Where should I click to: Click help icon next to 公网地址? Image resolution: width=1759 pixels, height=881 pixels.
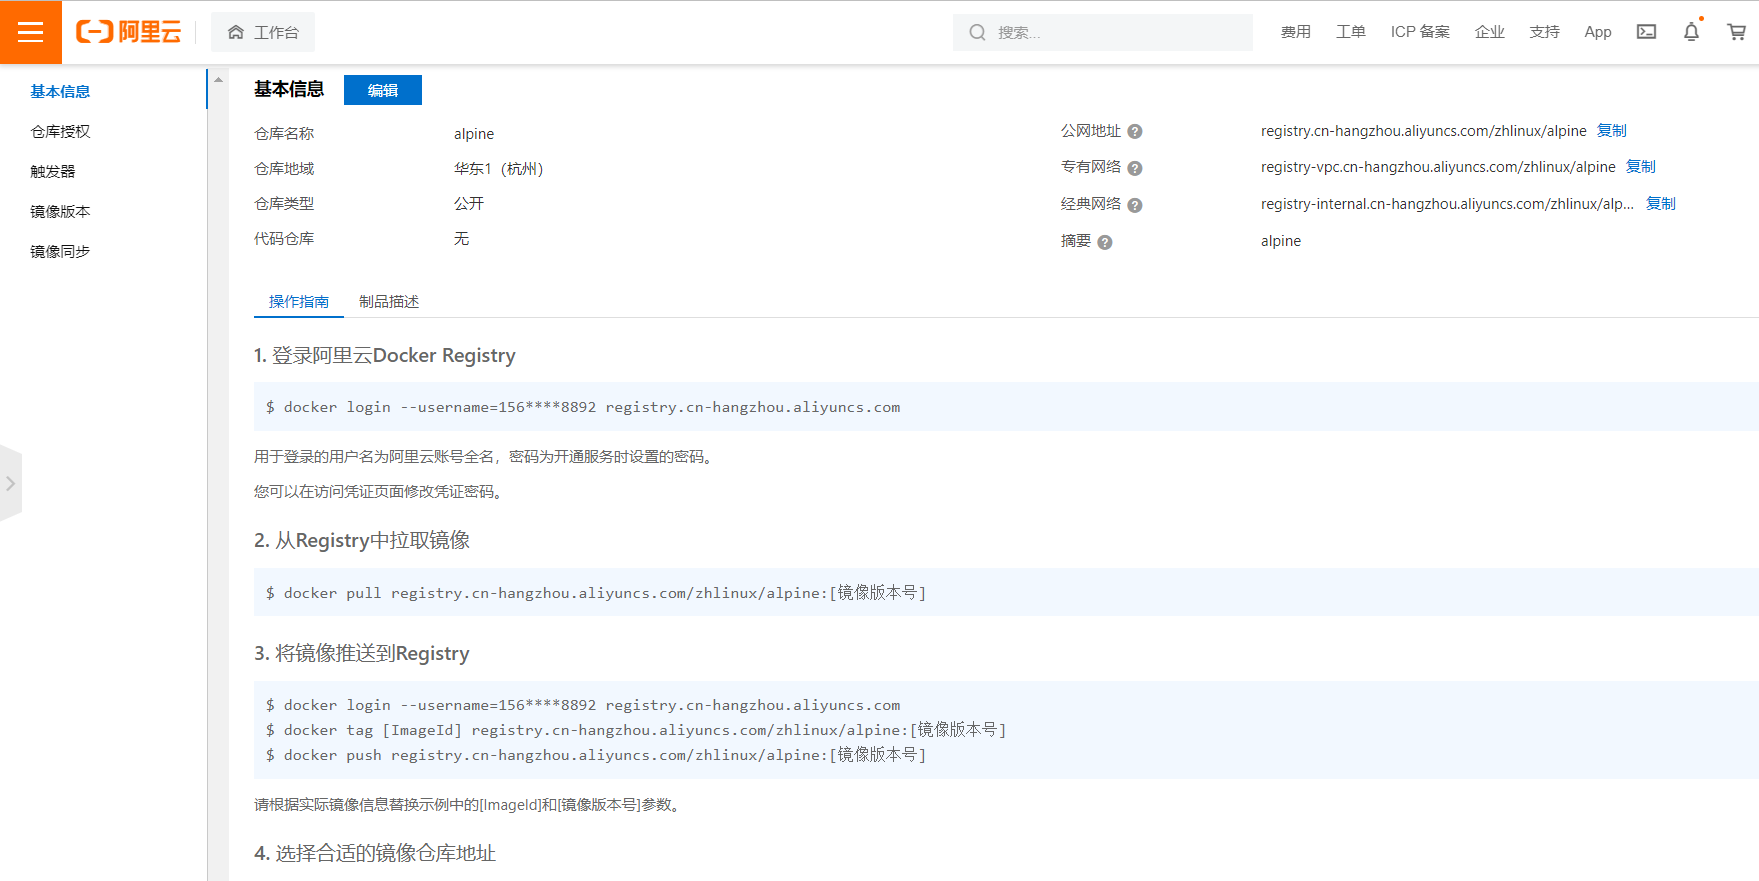(1135, 131)
